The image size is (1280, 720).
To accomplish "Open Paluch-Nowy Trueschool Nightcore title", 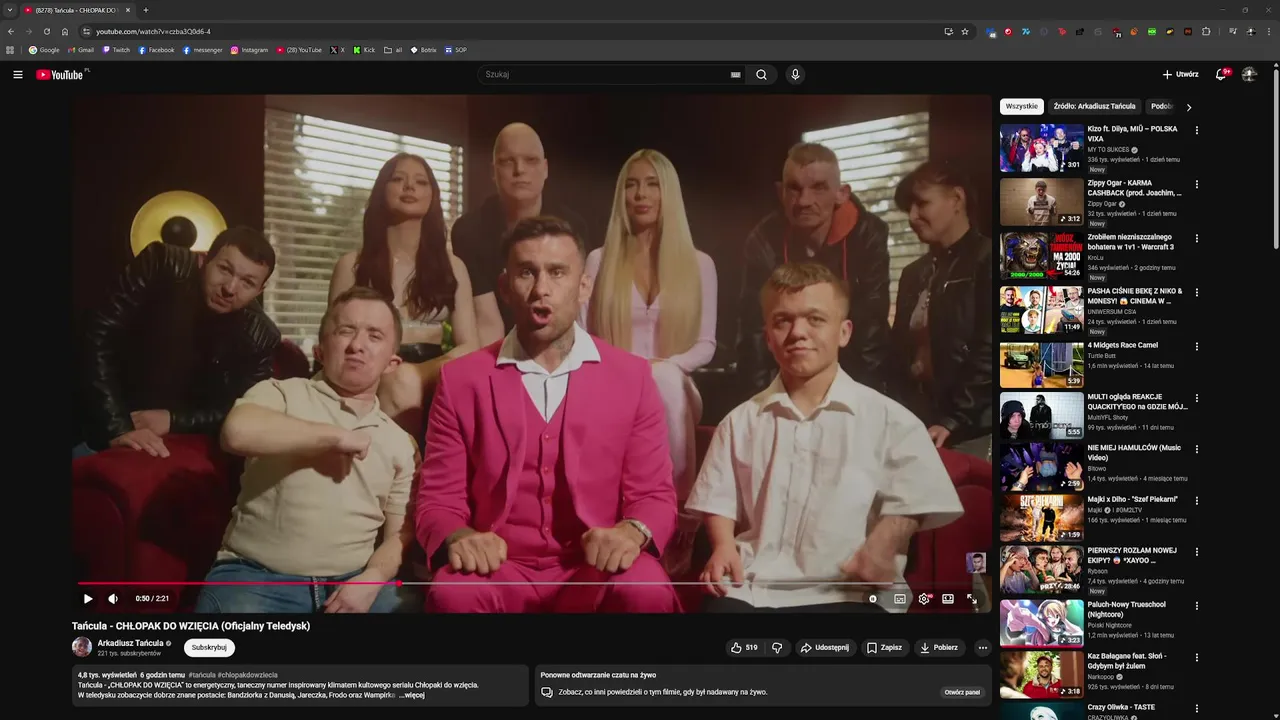I will (1127, 609).
